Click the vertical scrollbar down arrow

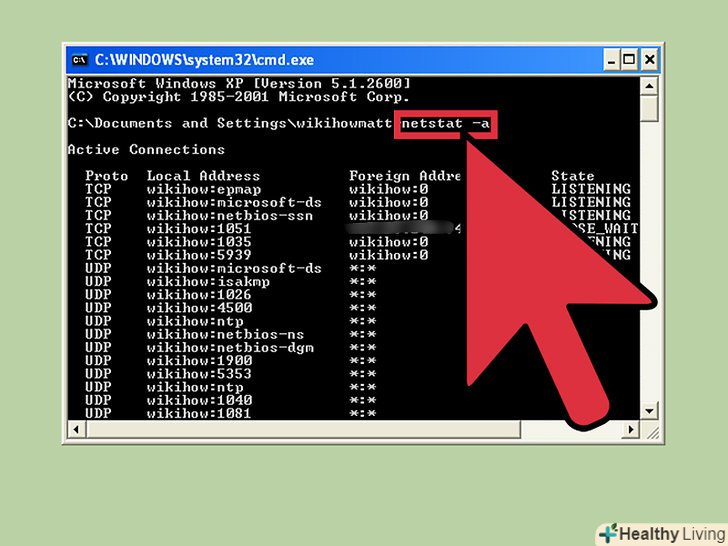point(649,411)
